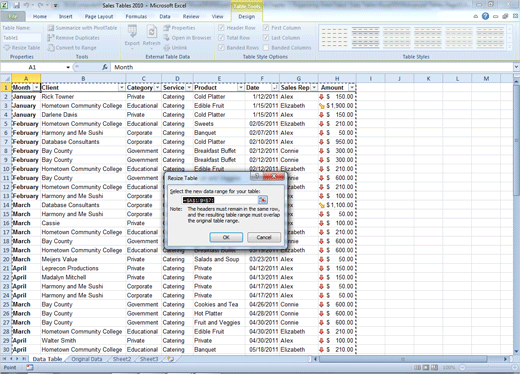Toggle the Total Row checkbox
Screen dimensions: 520x374
[x=221, y=38]
